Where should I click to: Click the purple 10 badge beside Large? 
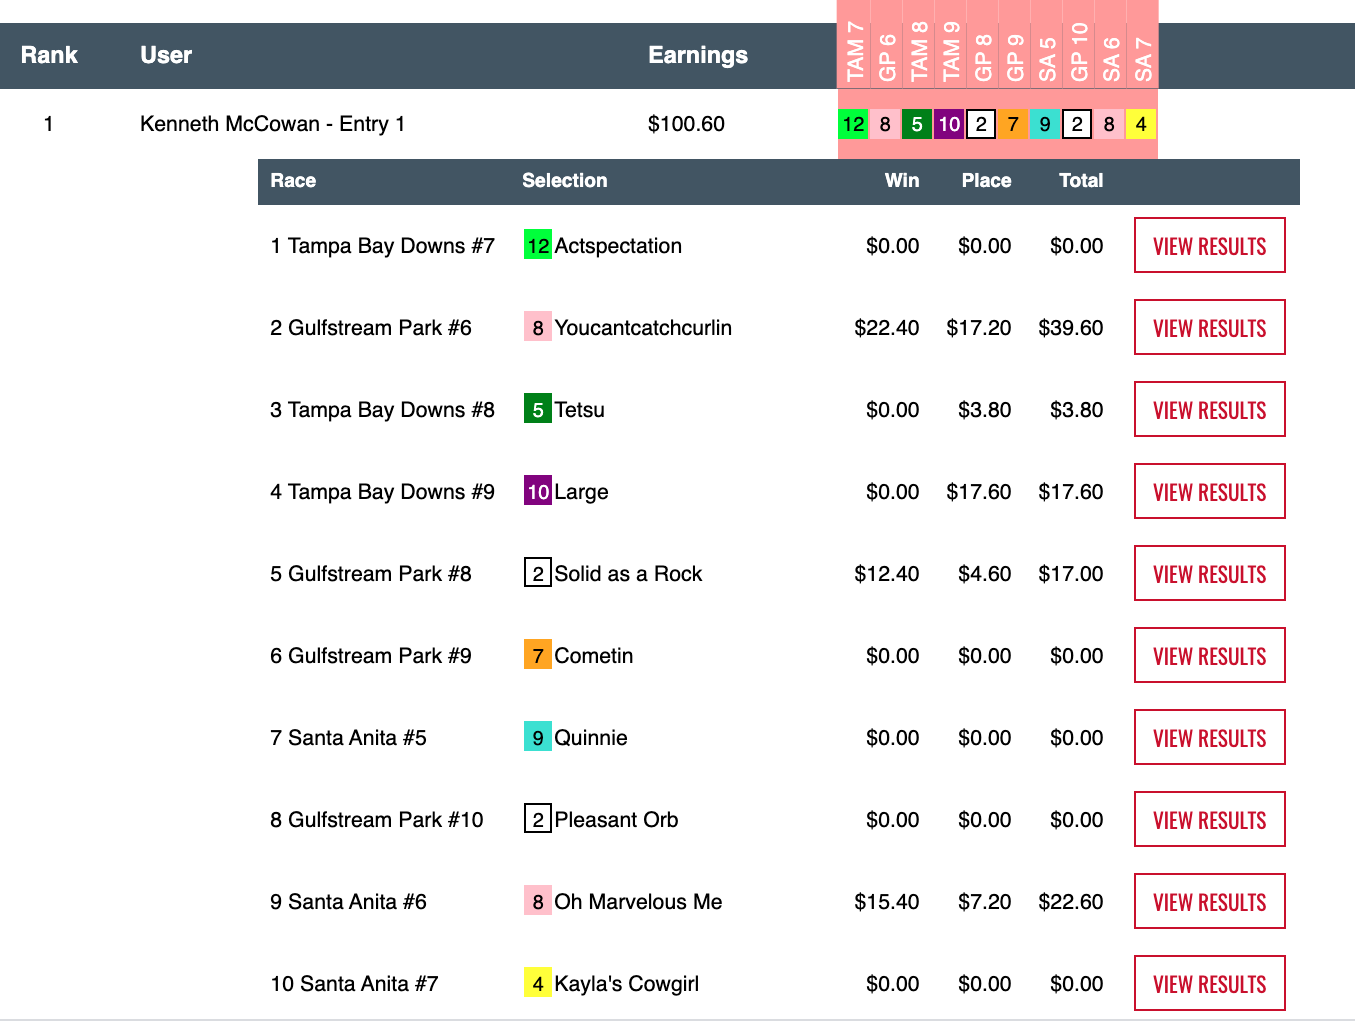pyautogui.click(x=537, y=492)
